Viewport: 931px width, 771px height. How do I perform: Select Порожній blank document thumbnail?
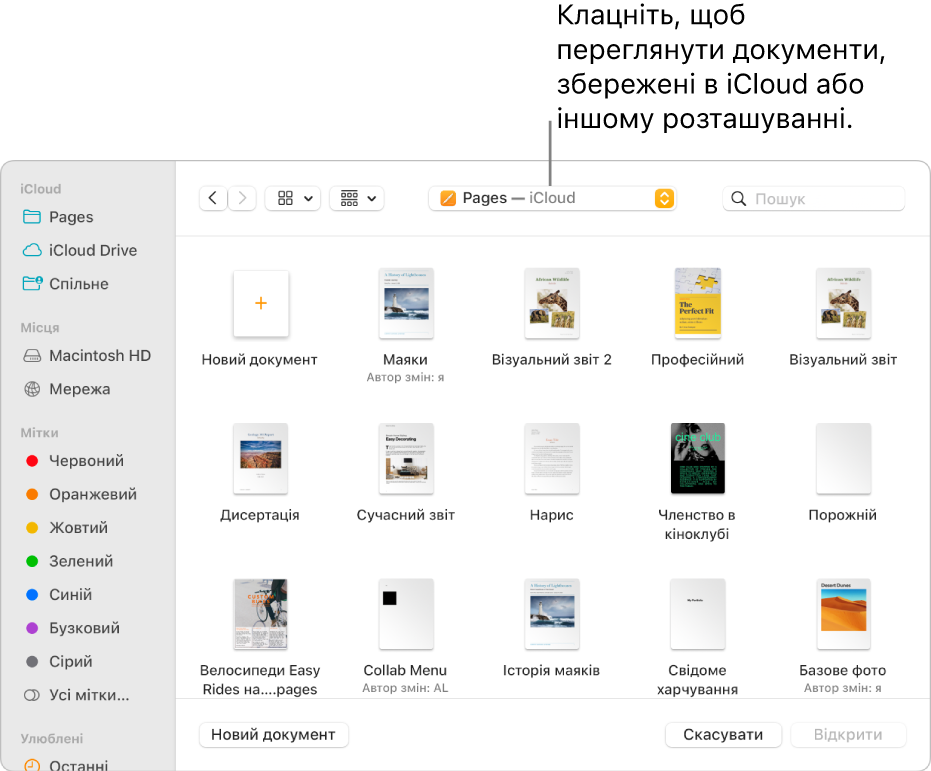(x=843, y=458)
